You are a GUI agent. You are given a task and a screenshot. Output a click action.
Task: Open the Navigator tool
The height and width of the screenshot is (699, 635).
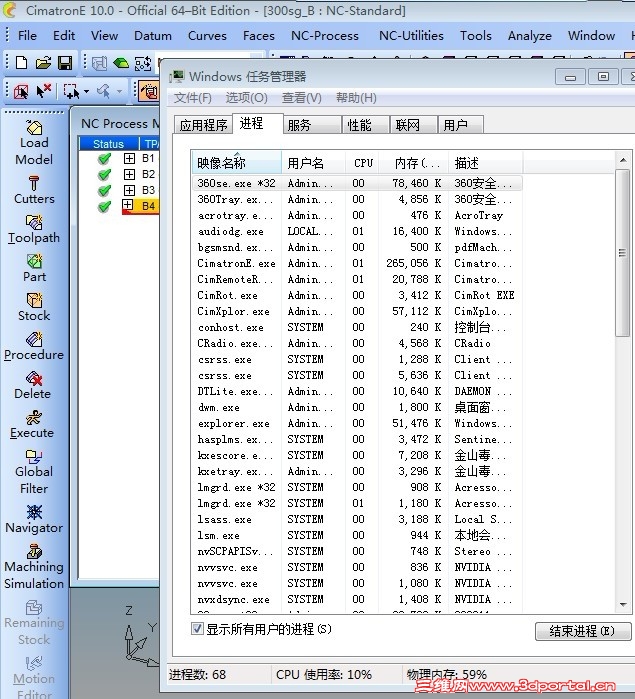click(x=34, y=520)
